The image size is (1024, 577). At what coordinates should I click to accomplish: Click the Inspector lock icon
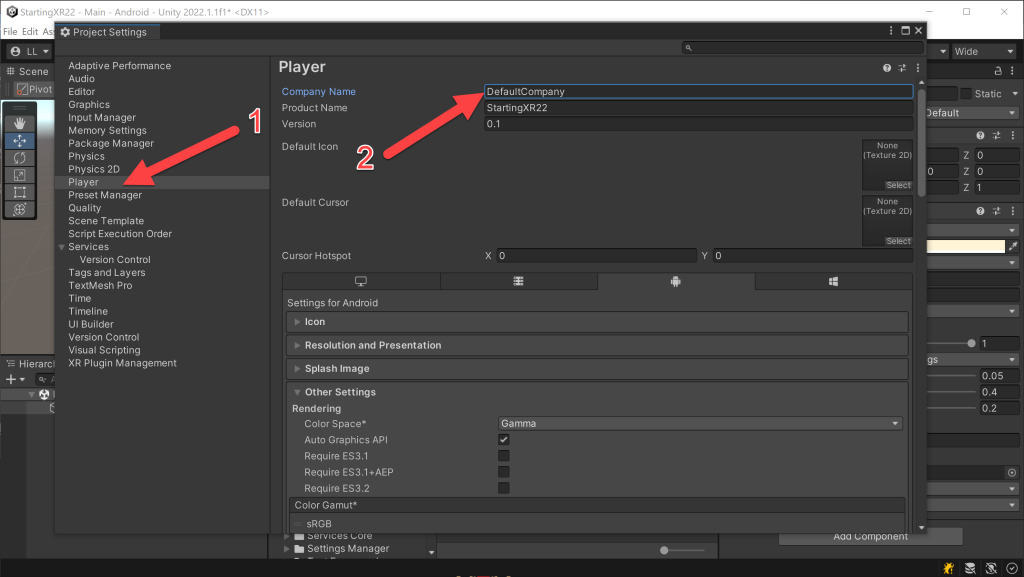pos(998,70)
